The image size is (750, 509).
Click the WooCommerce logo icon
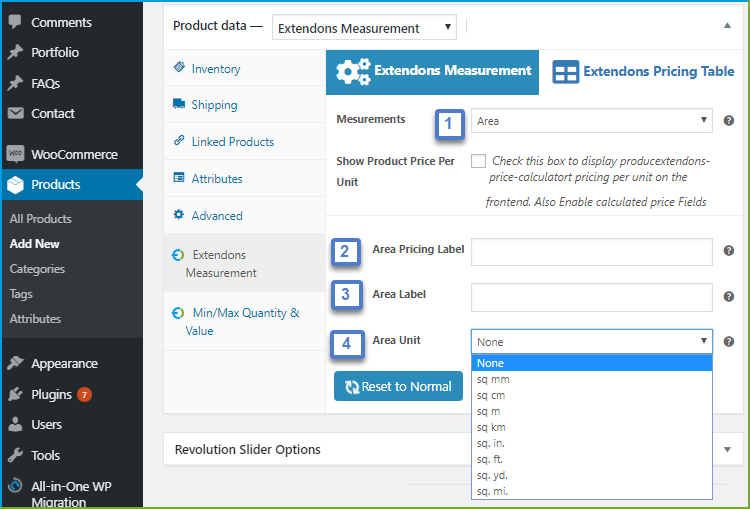tap(15, 154)
